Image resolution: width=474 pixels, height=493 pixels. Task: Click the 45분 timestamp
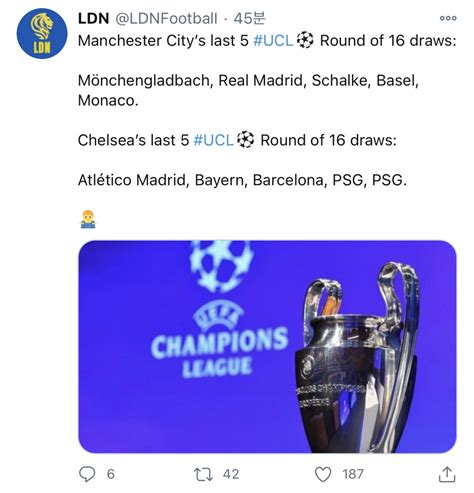[249, 18]
